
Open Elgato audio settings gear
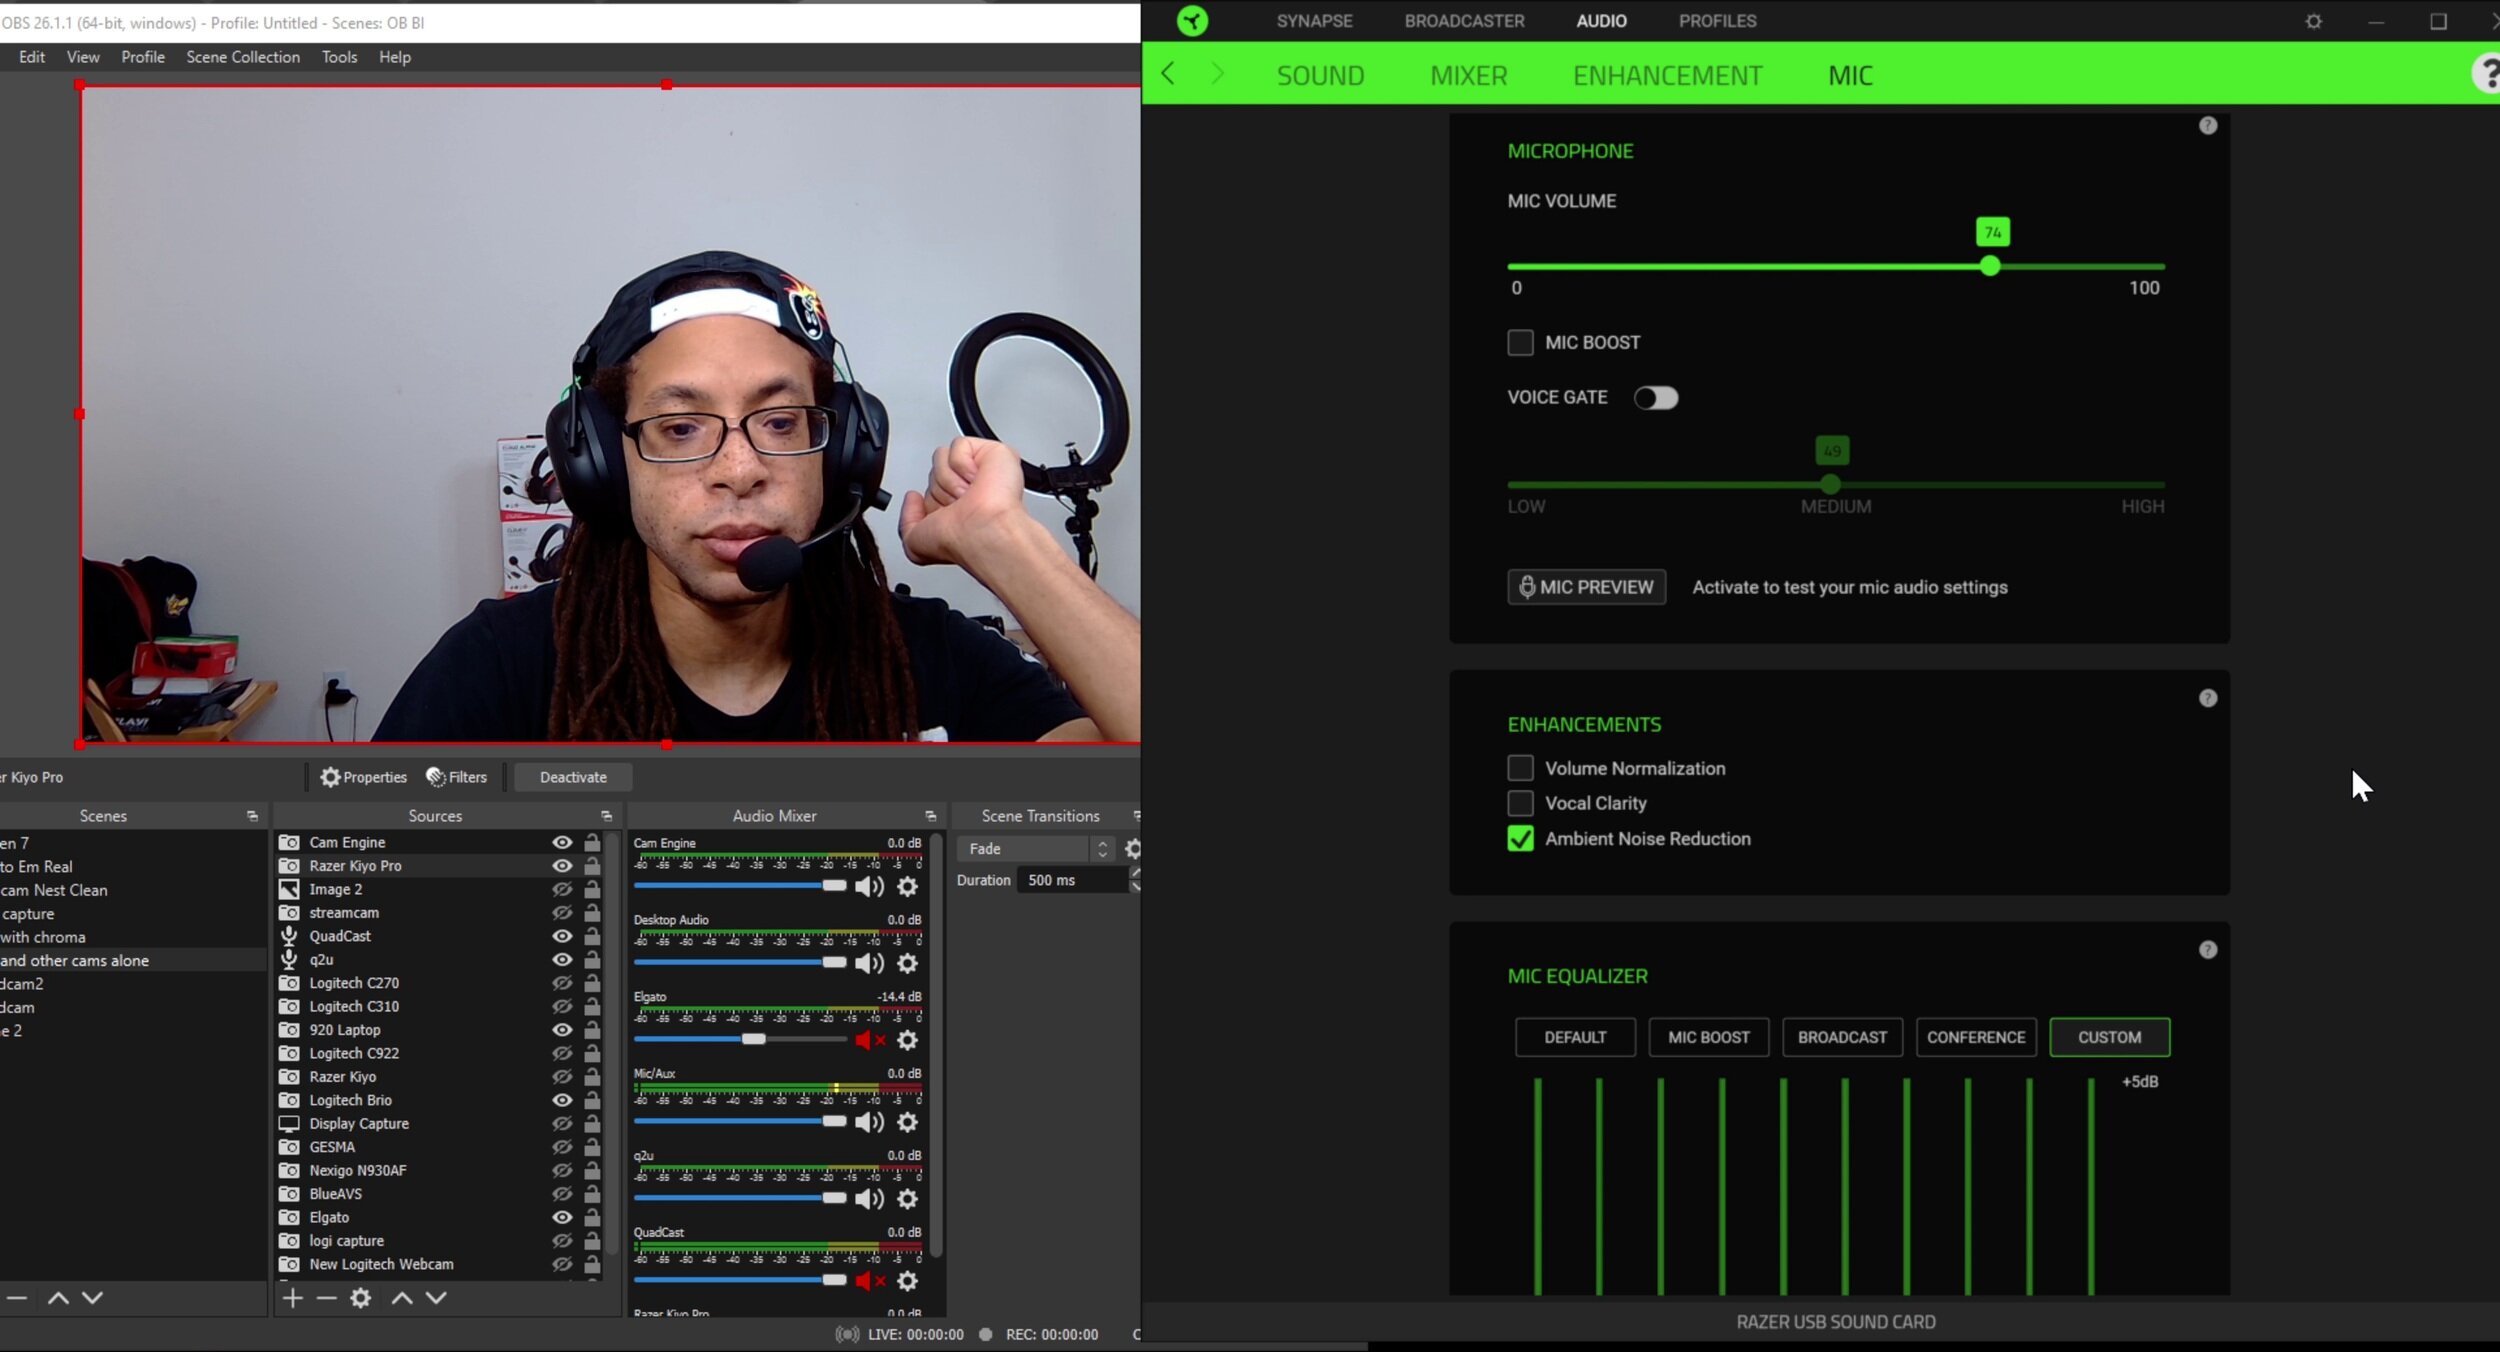tap(908, 1041)
